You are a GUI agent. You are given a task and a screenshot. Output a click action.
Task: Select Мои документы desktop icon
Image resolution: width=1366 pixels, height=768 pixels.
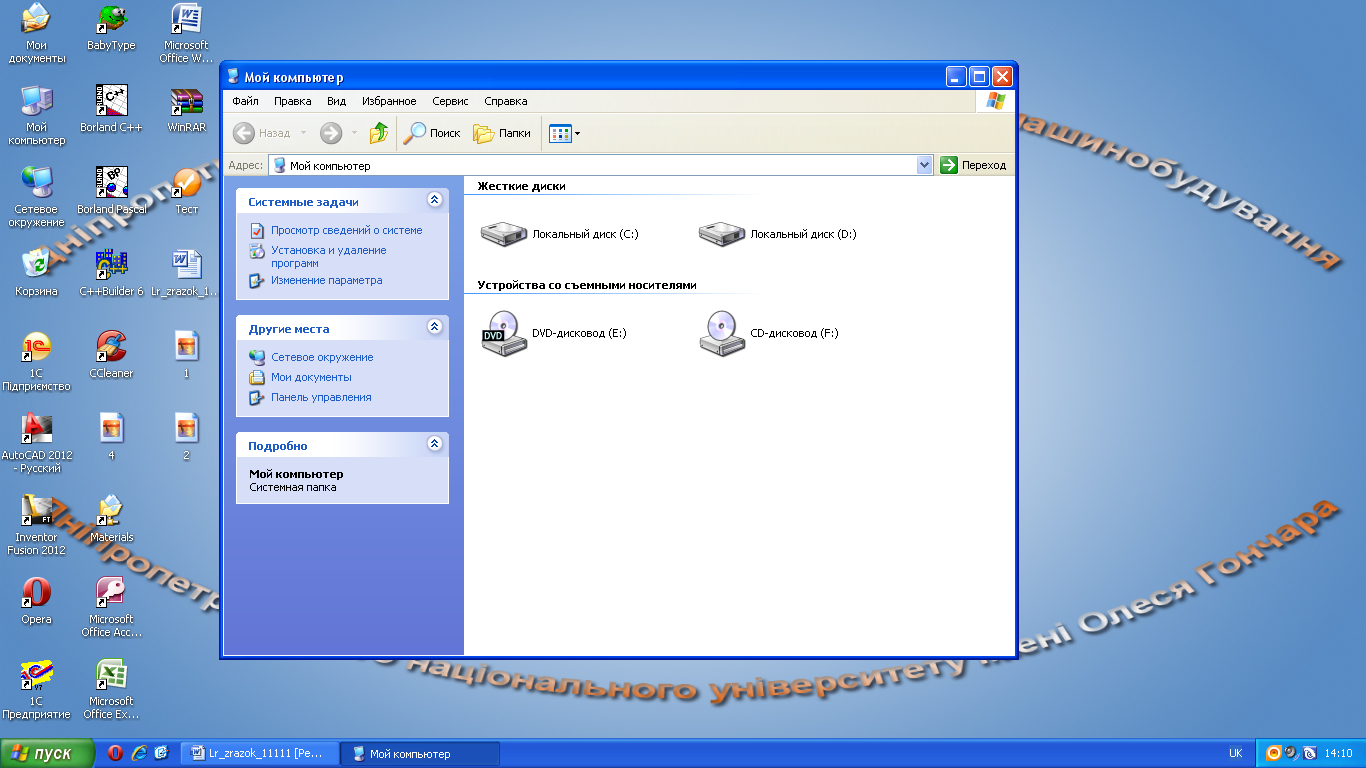[37, 35]
